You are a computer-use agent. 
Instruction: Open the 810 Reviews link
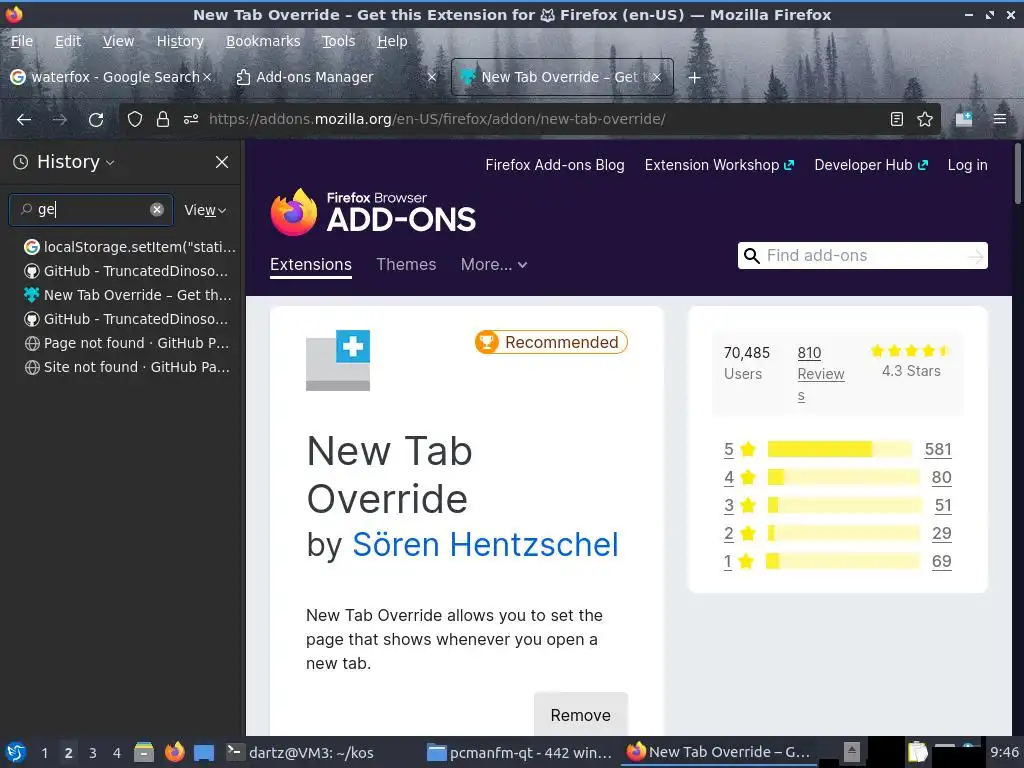coord(821,374)
